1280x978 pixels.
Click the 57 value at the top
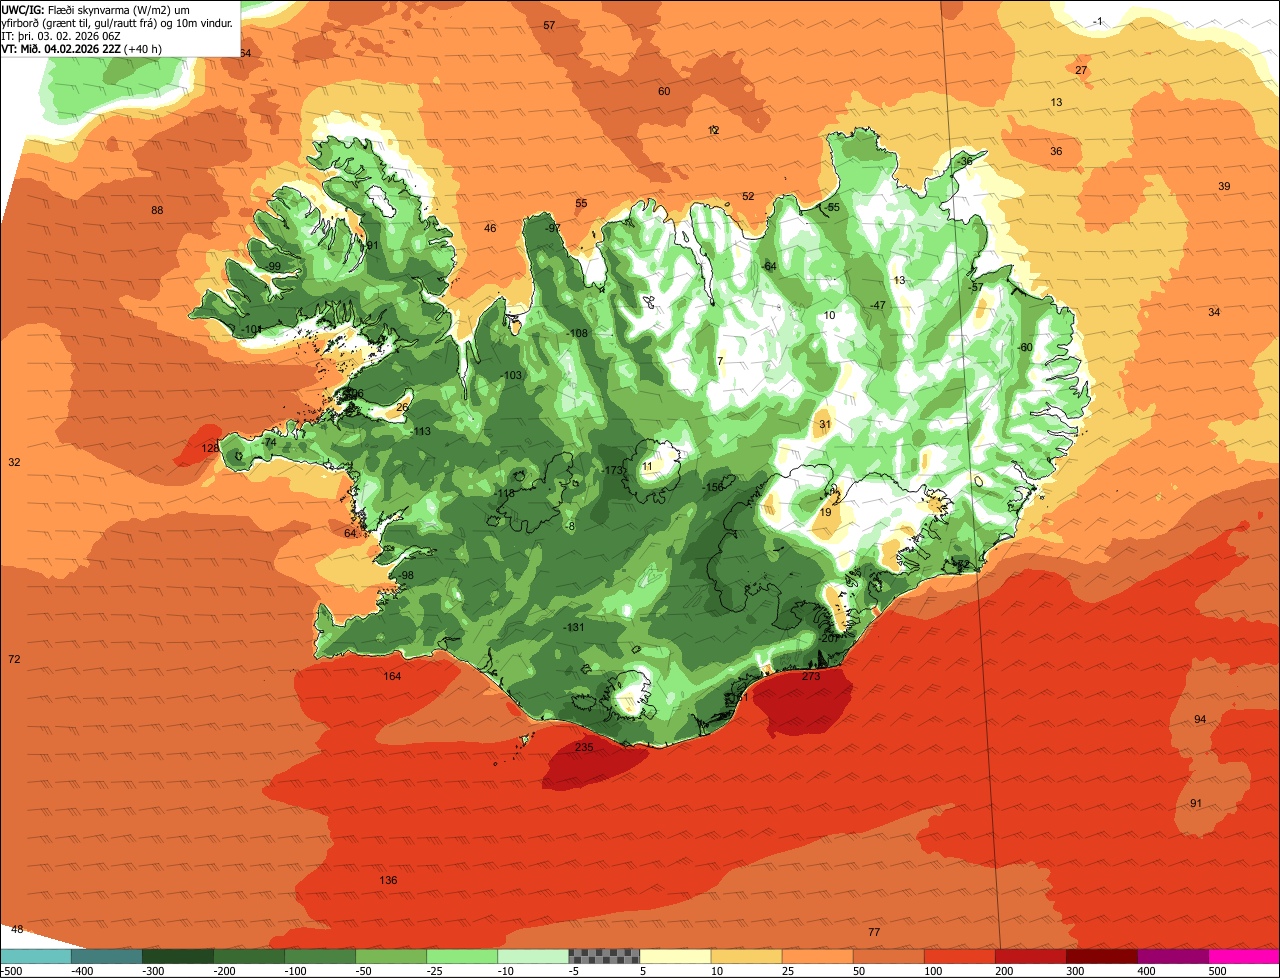coord(549,25)
